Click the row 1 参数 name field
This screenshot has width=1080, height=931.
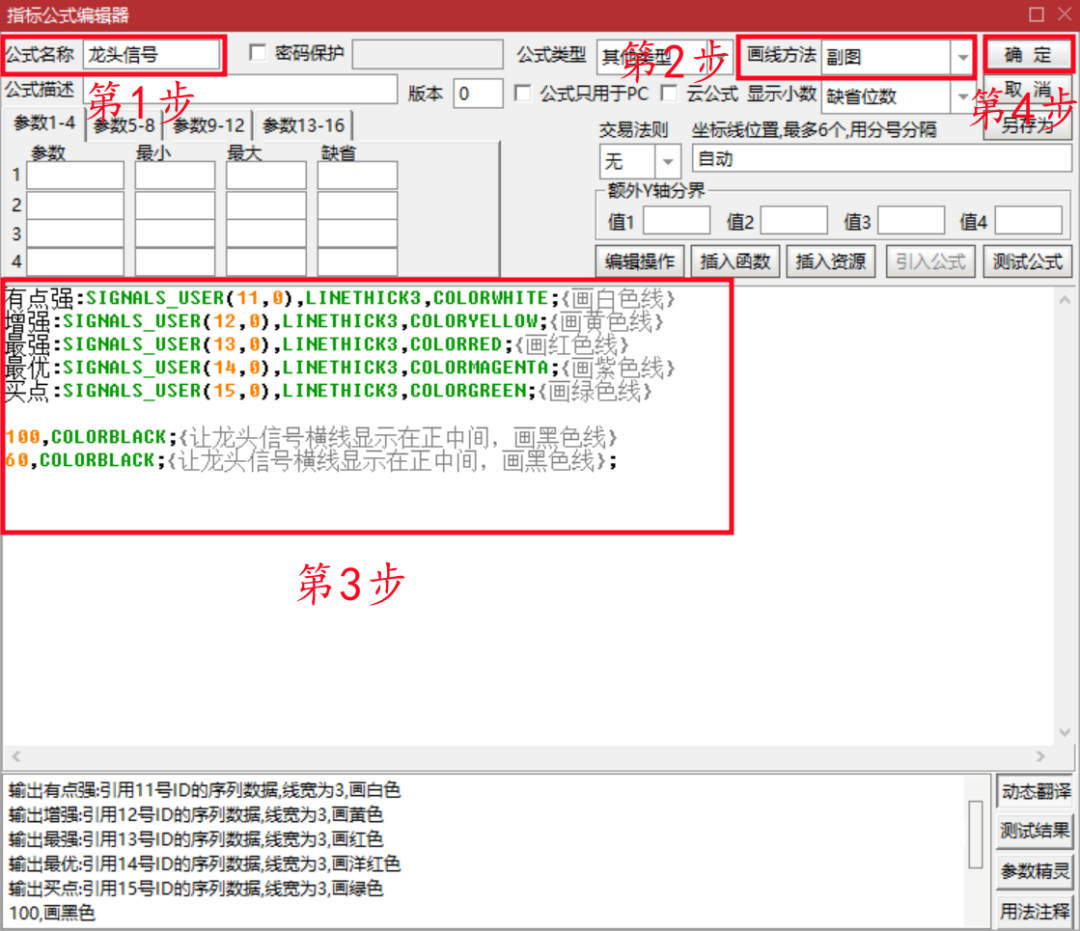(75, 175)
